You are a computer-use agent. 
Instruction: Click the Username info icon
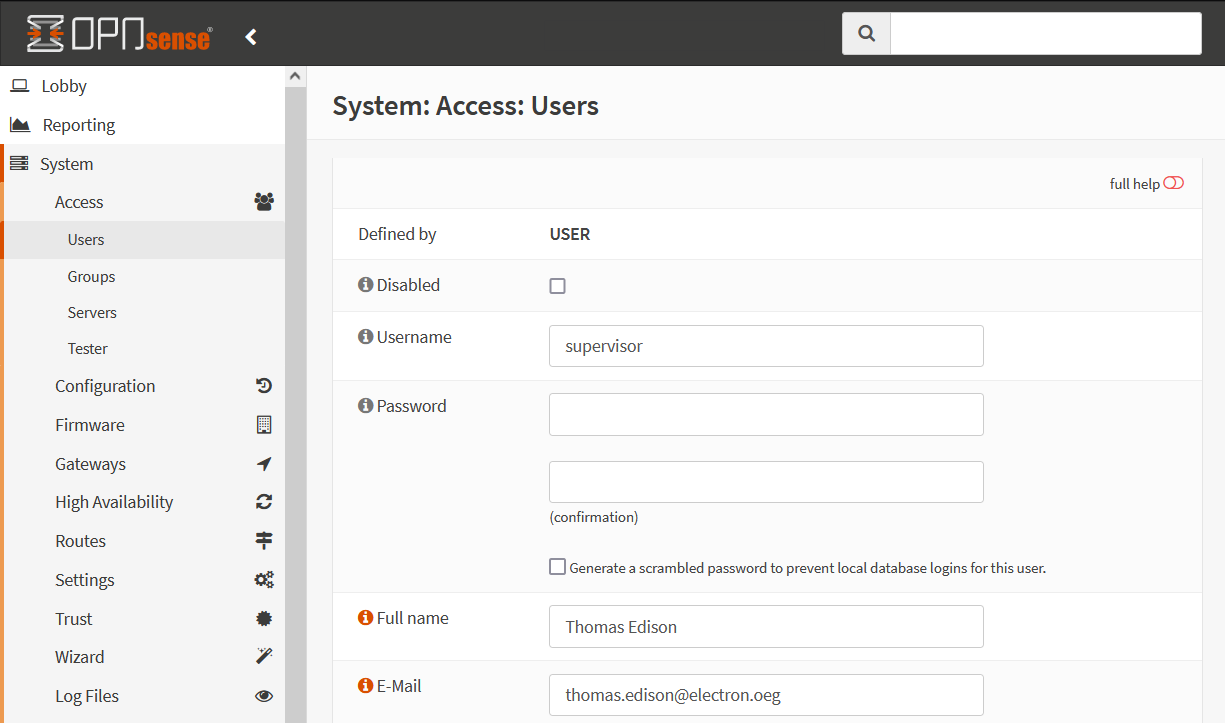365,337
